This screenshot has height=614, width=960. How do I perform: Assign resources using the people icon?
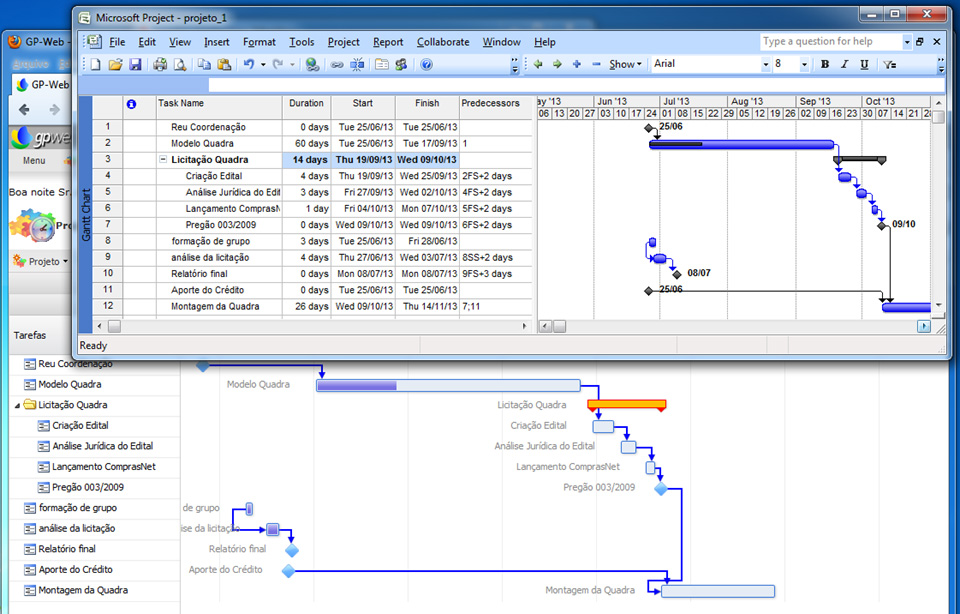pos(401,64)
